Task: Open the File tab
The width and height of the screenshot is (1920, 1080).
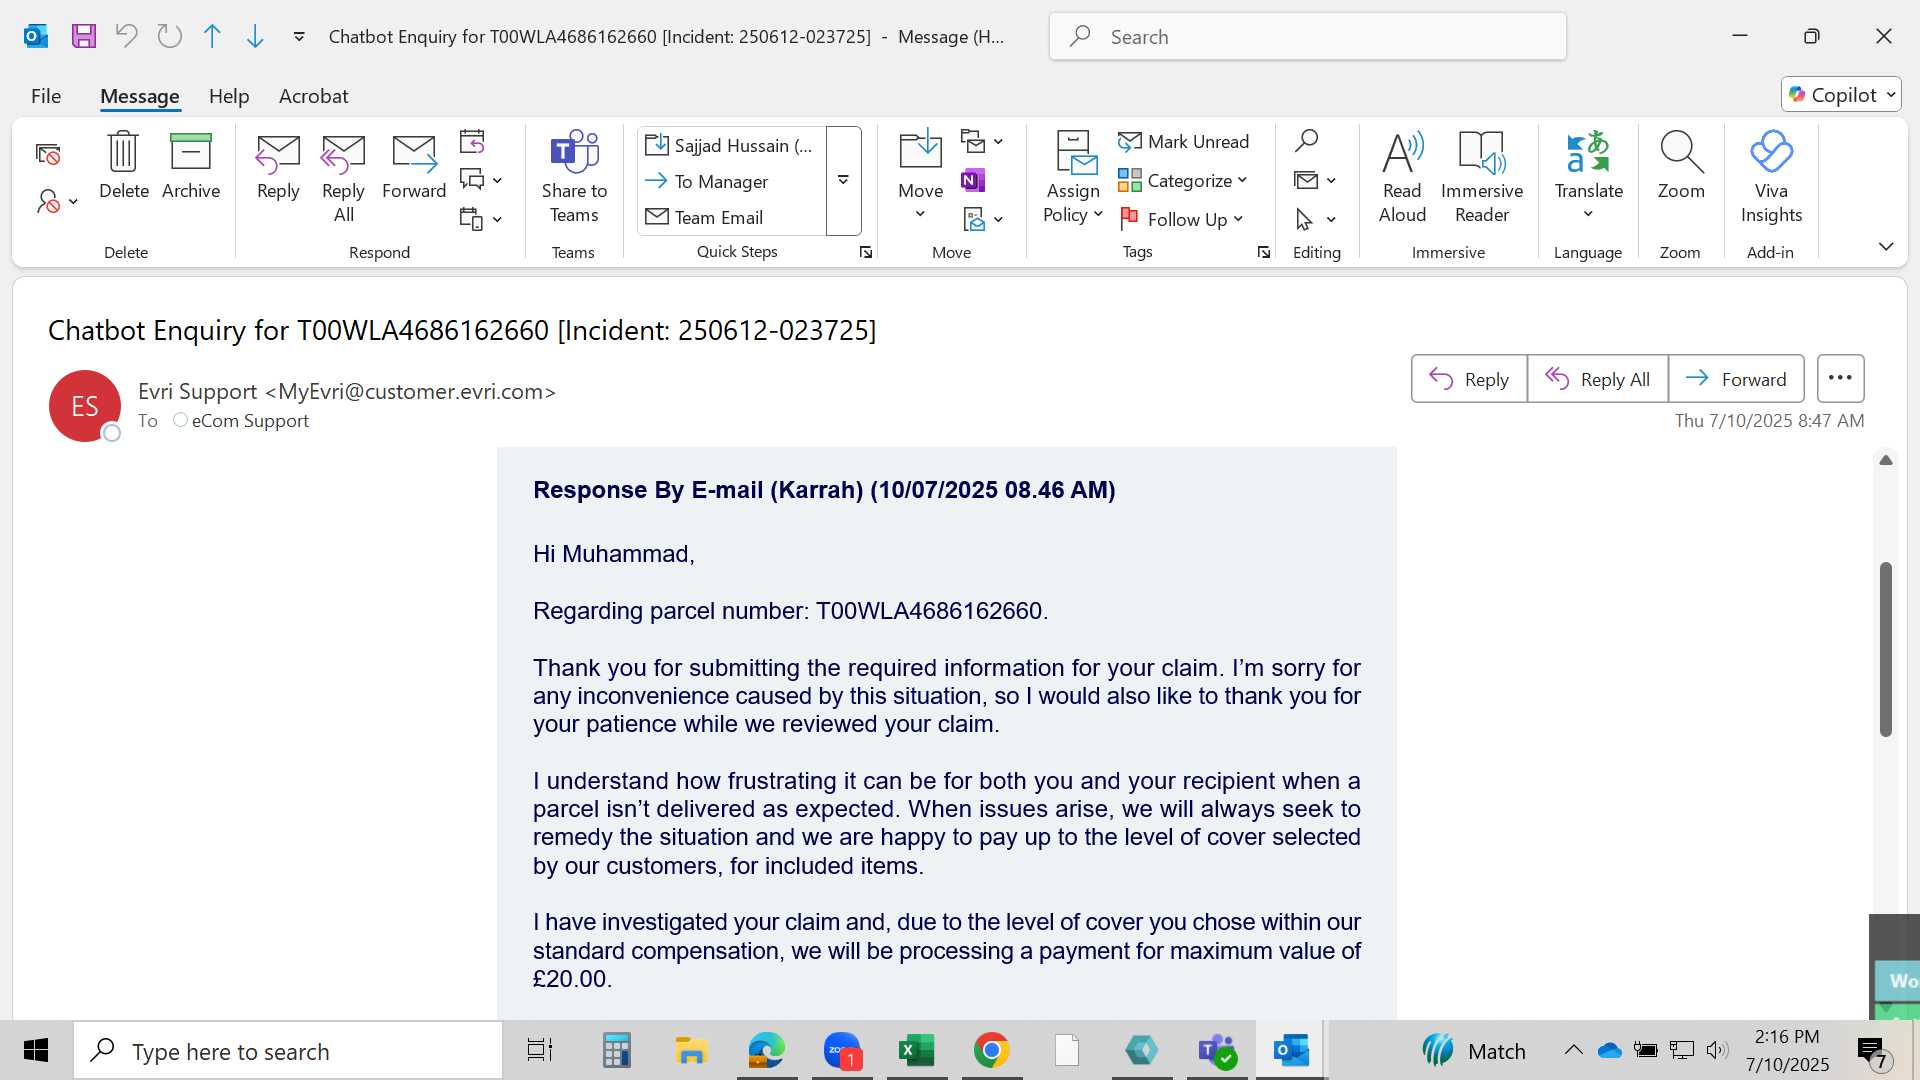Action: [x=46, y=96]
